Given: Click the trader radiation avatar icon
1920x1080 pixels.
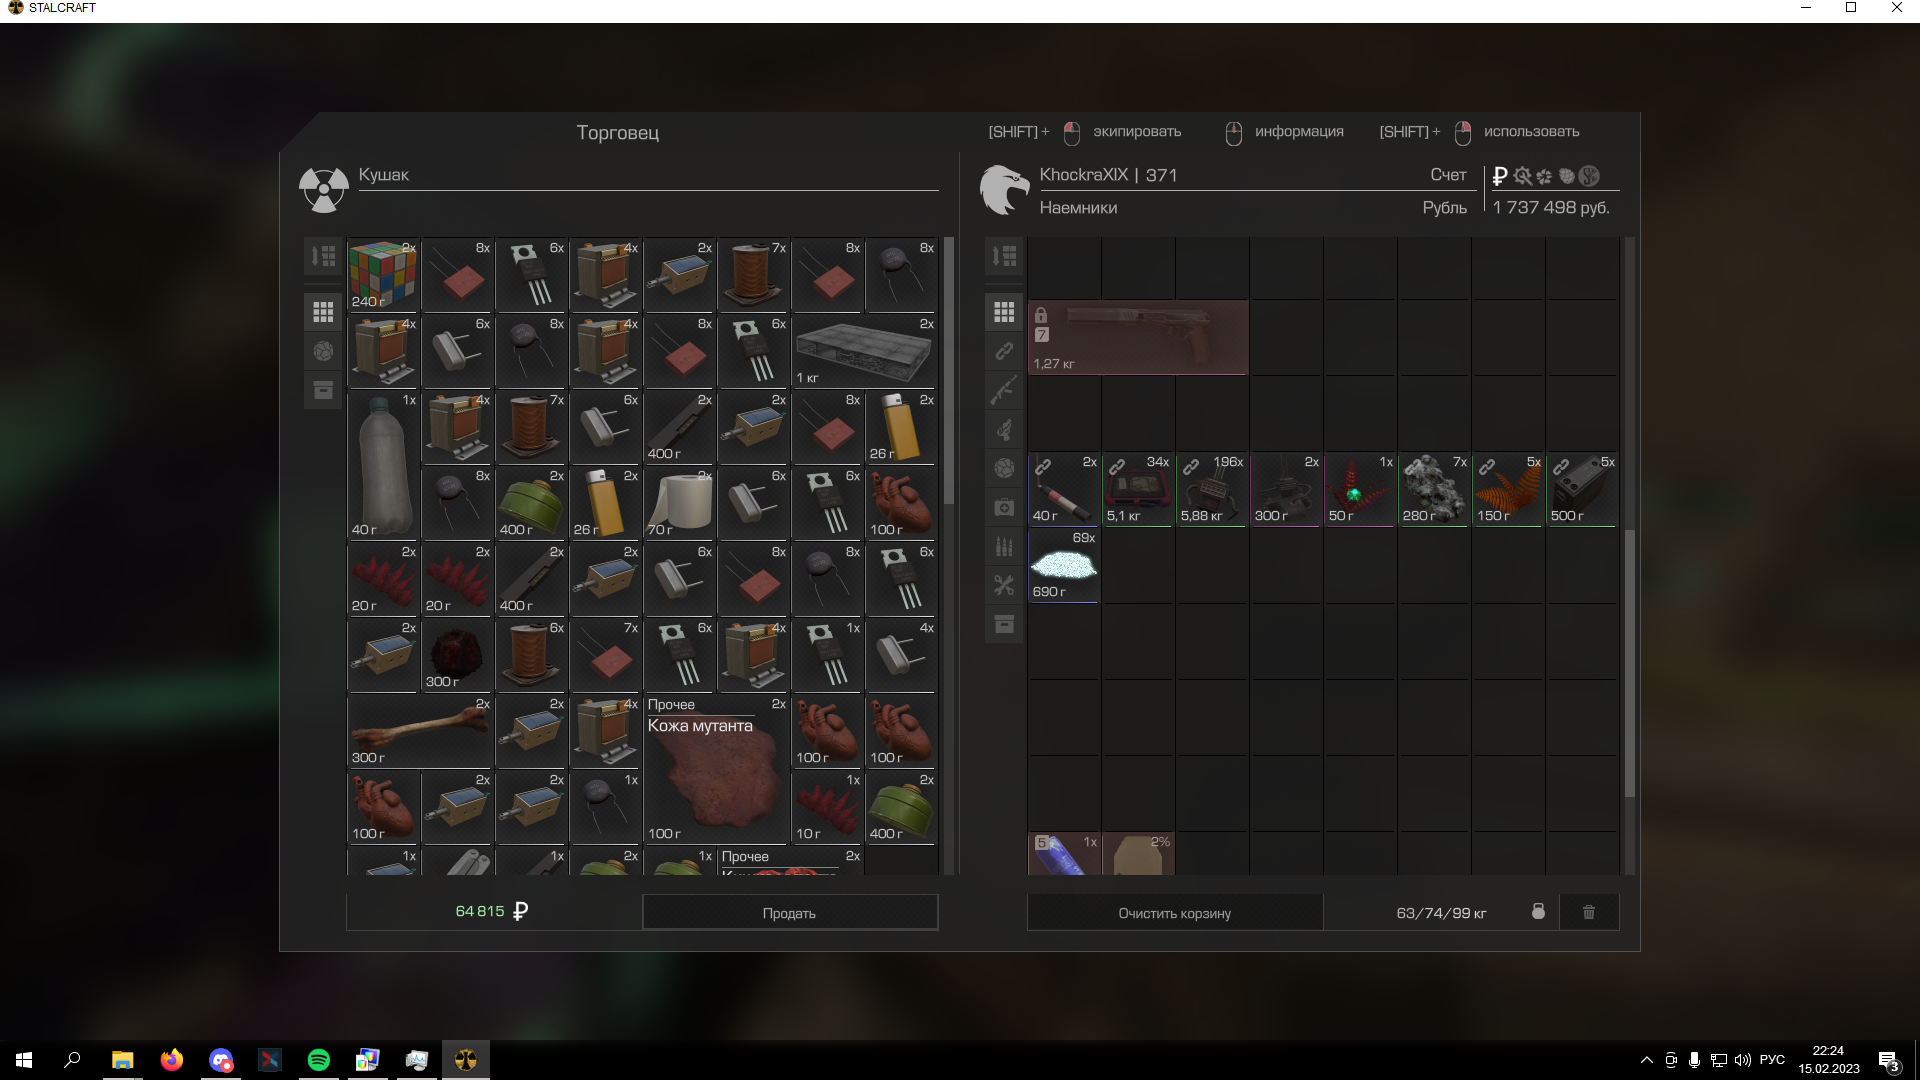Looking at the screenshot, I should point(324,188).
